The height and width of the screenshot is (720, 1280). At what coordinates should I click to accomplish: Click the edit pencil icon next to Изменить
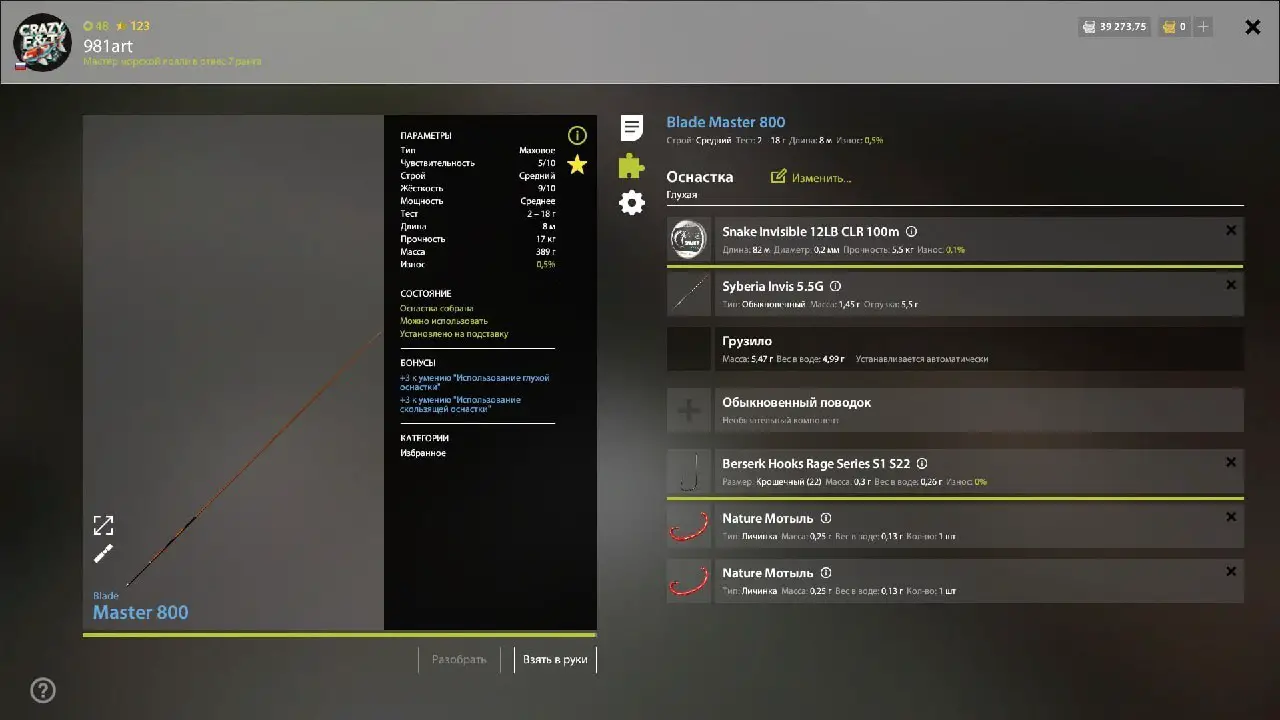click(778, 177)
